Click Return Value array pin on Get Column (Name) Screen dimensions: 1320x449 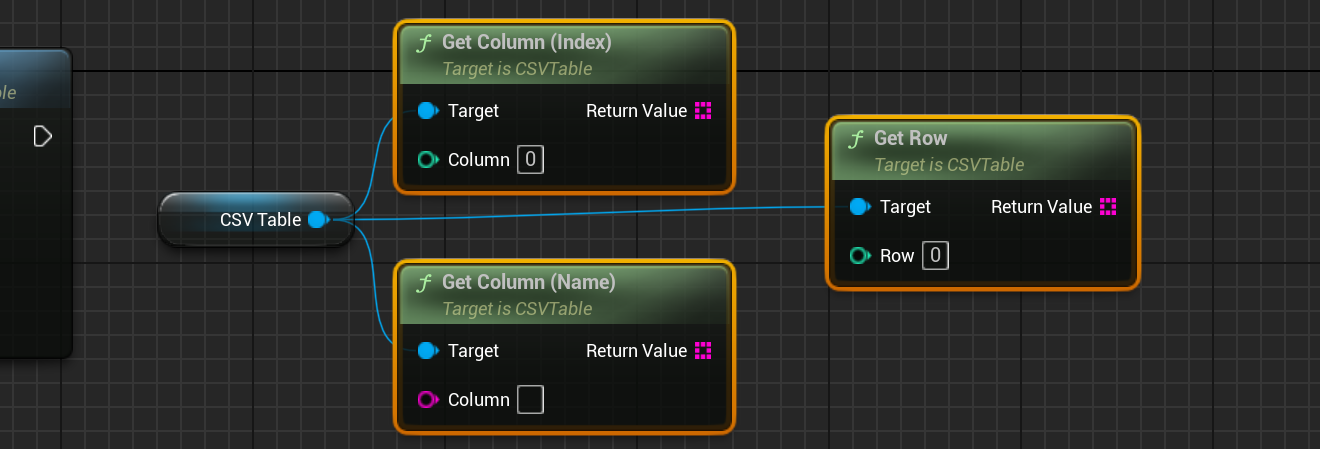point(703,351)
